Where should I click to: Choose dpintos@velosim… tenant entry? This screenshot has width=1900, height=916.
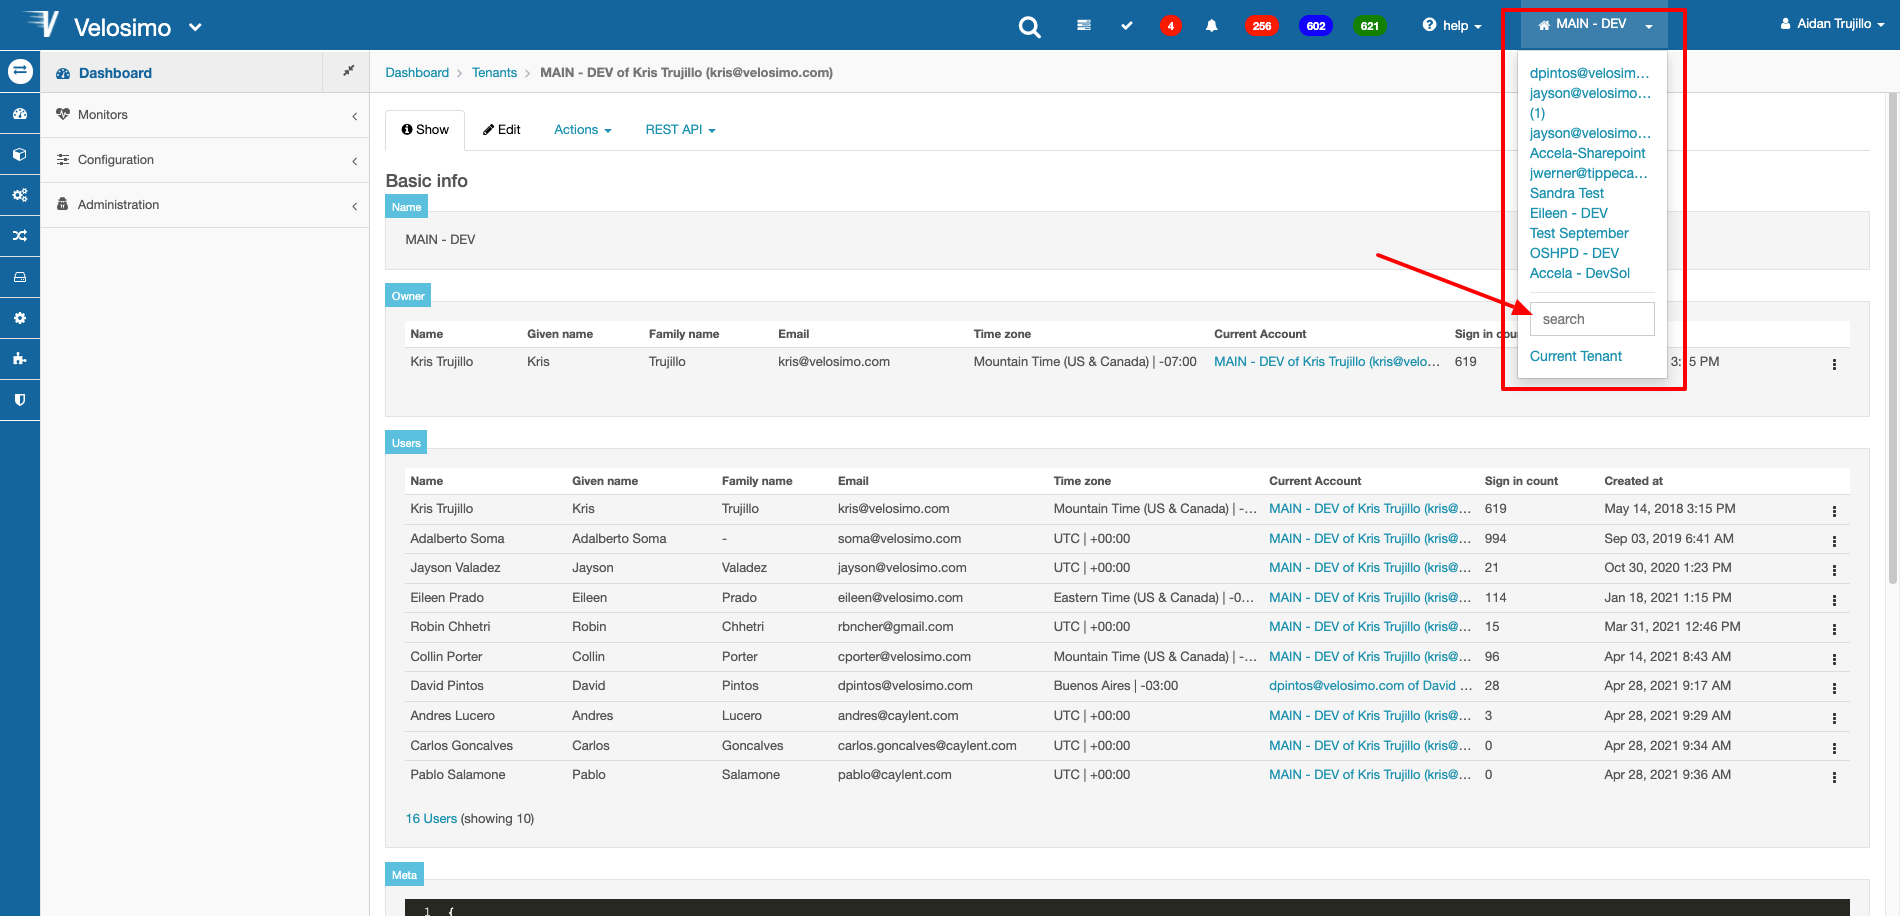pyautogui.click(x=1589, y=73)
